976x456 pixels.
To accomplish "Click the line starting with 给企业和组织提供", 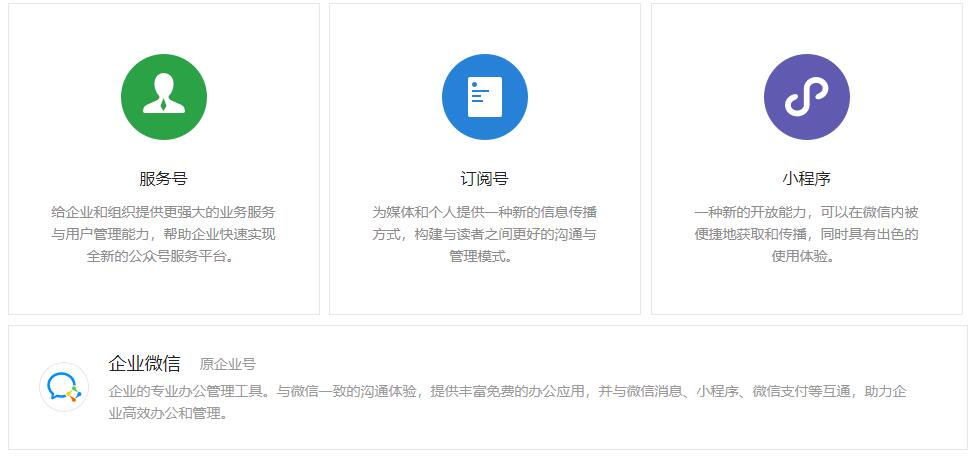I will pos(163,212).
